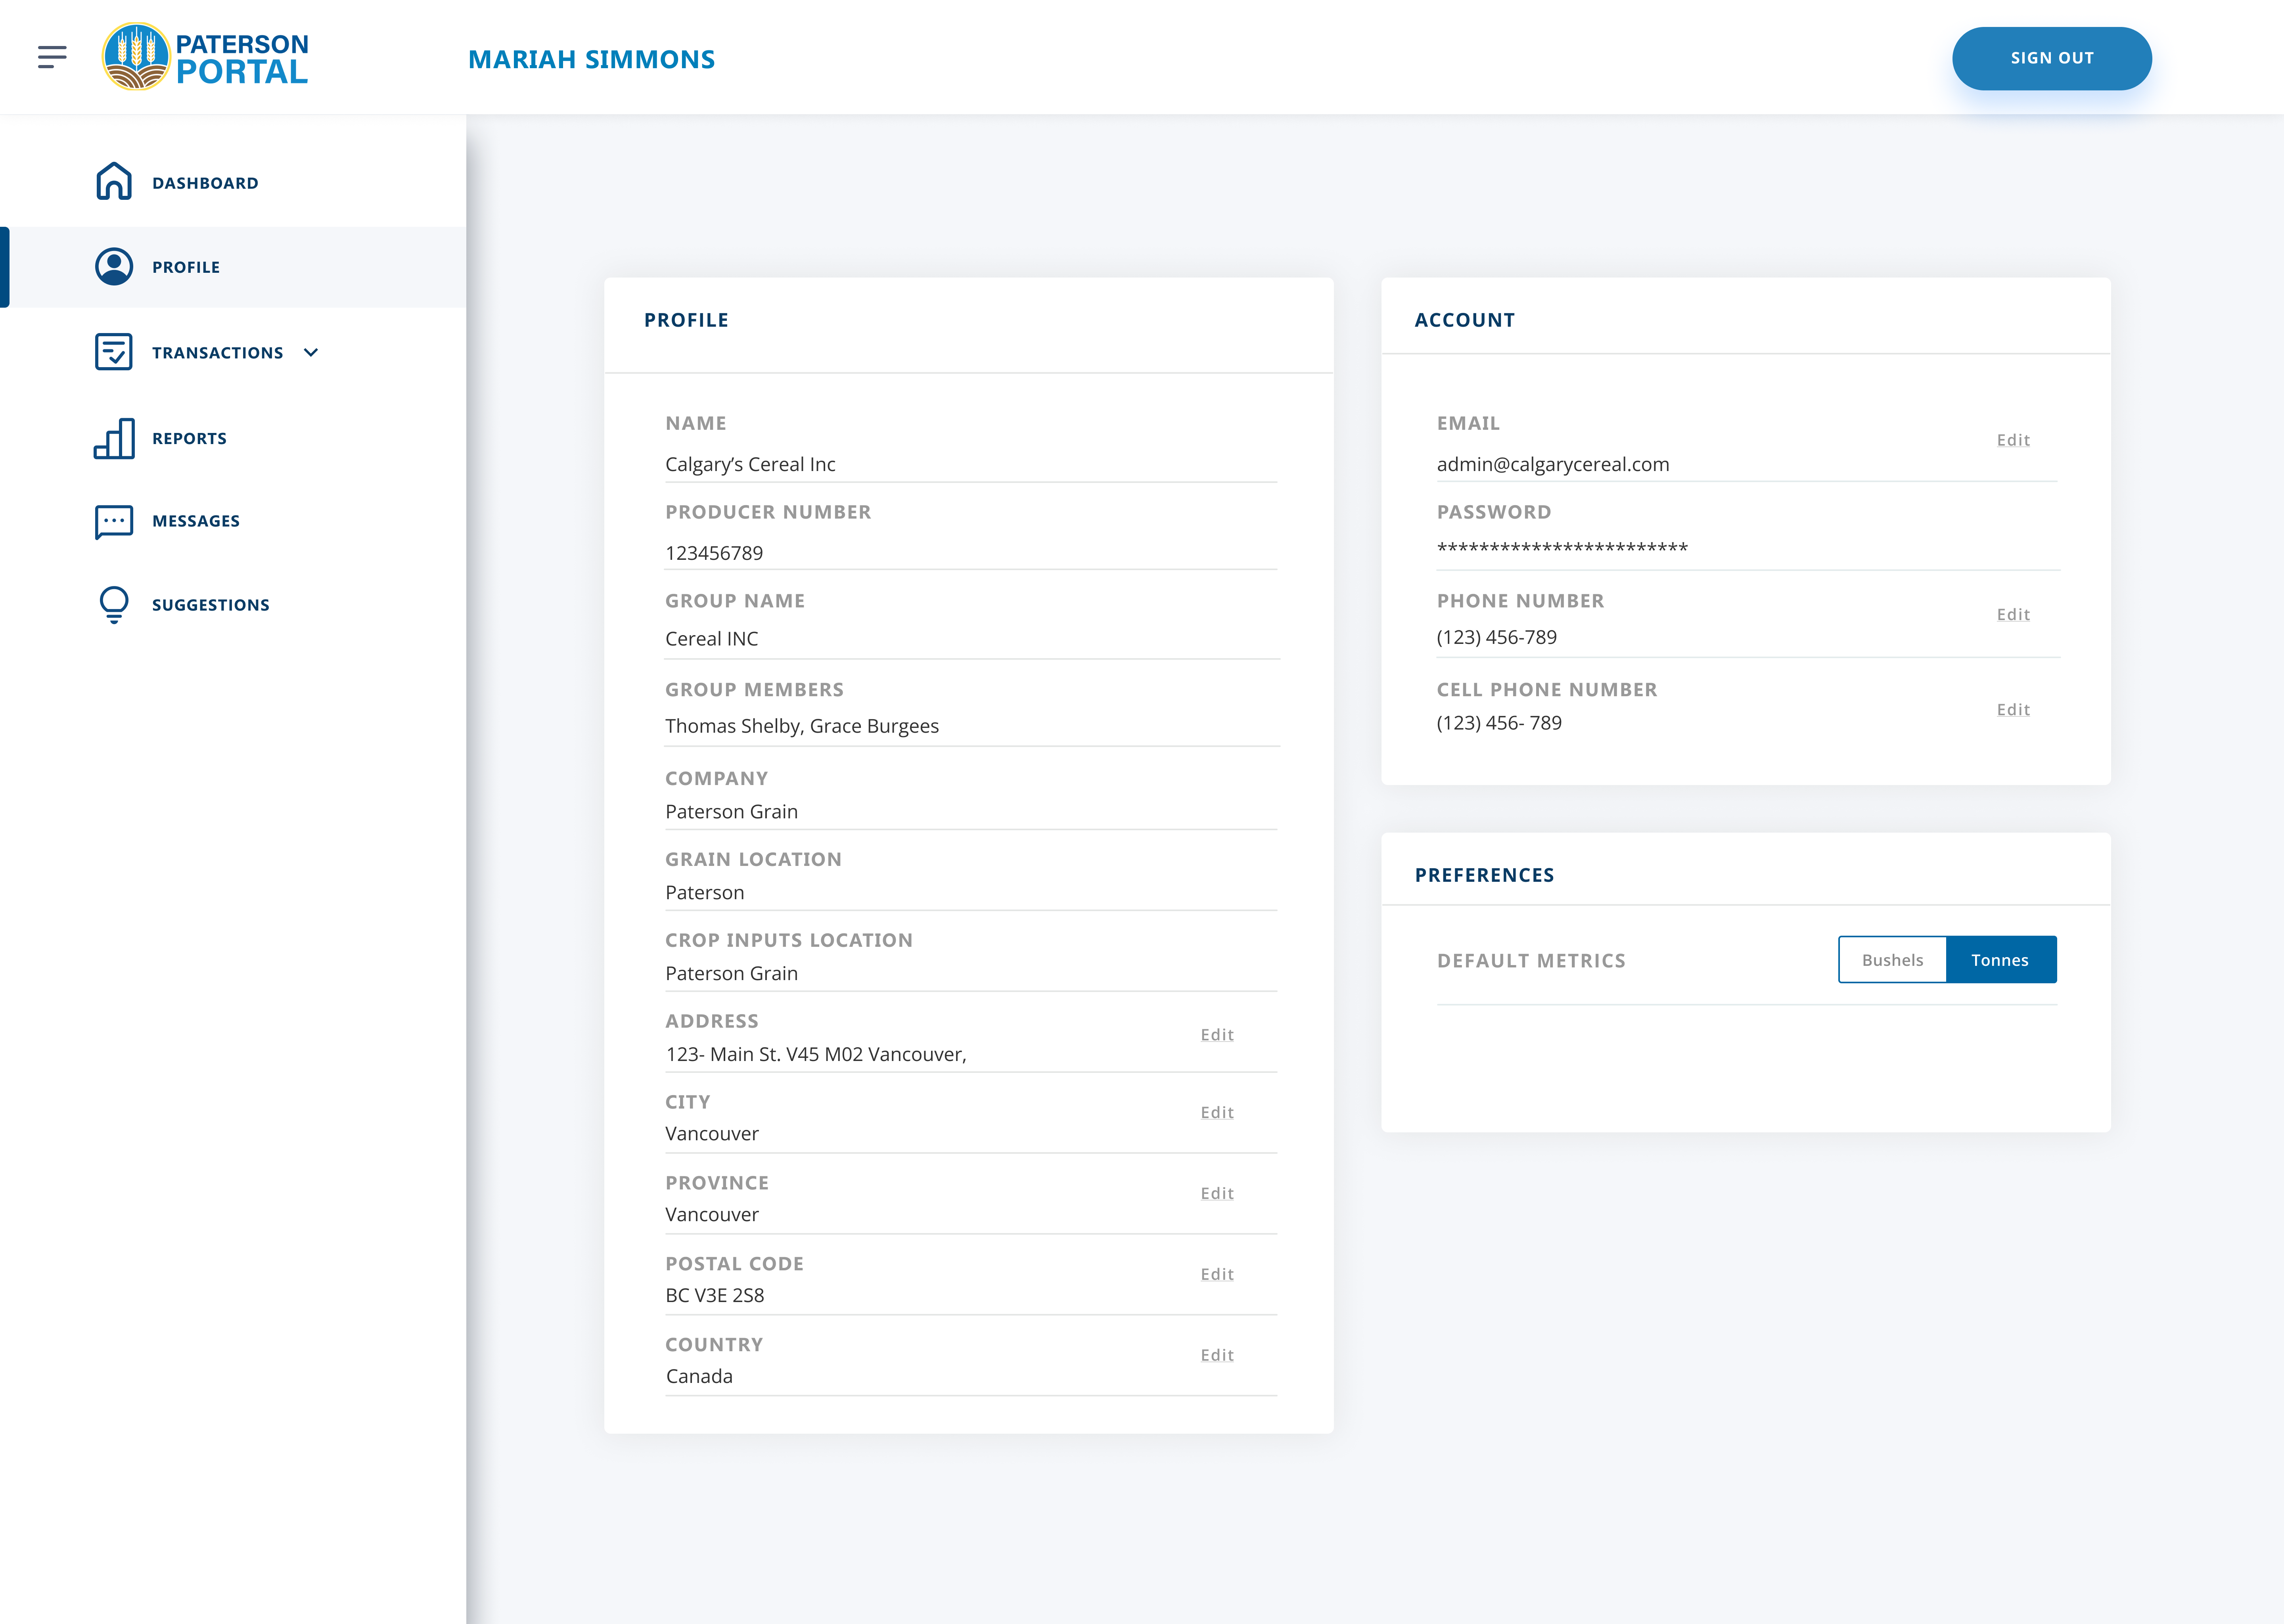This screenshot has height=1624, width=2284.
Task: Click the Profile person icon
Action: tap(114, 267)
